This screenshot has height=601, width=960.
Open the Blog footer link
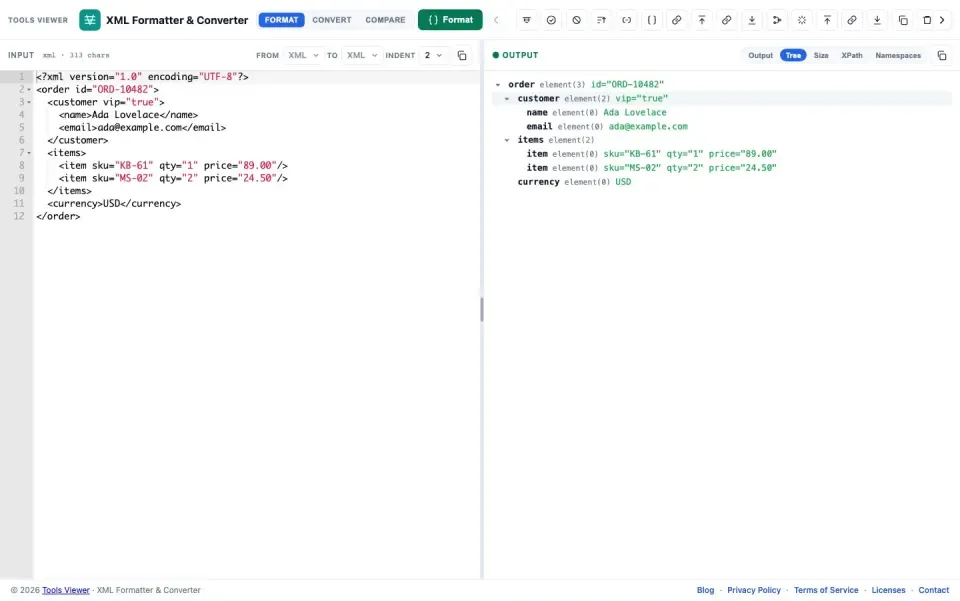[705, 590]
